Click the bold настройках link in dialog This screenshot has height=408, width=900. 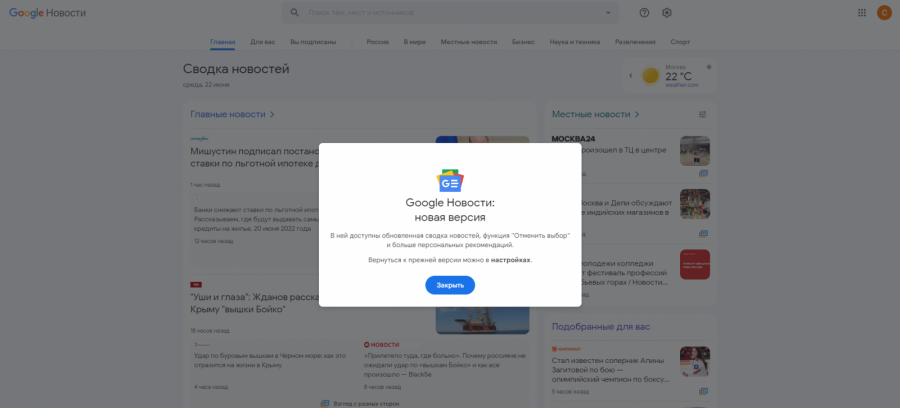pyautogui.click(x=511, y=260)
